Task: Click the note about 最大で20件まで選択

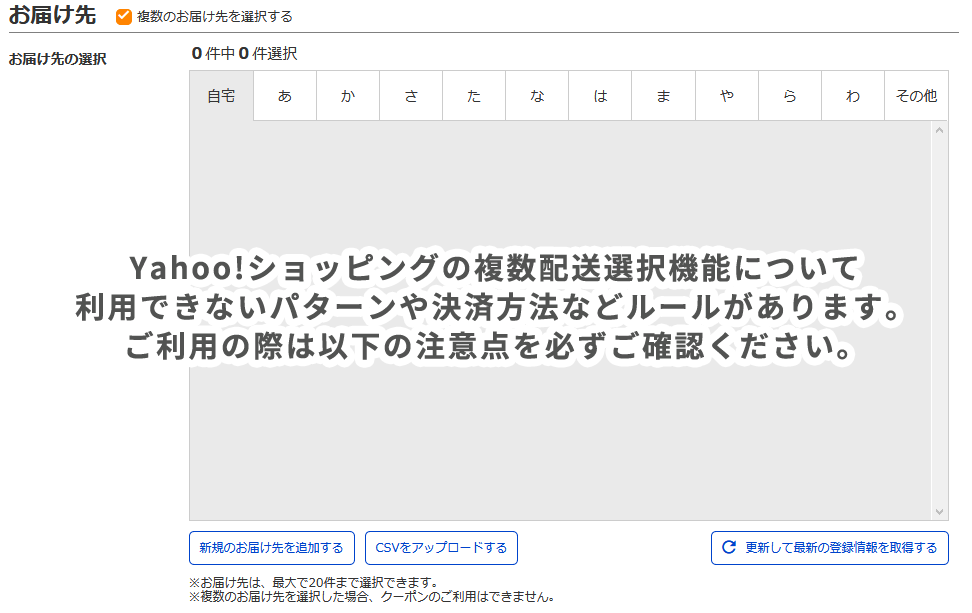Action: tap(316, 583)
